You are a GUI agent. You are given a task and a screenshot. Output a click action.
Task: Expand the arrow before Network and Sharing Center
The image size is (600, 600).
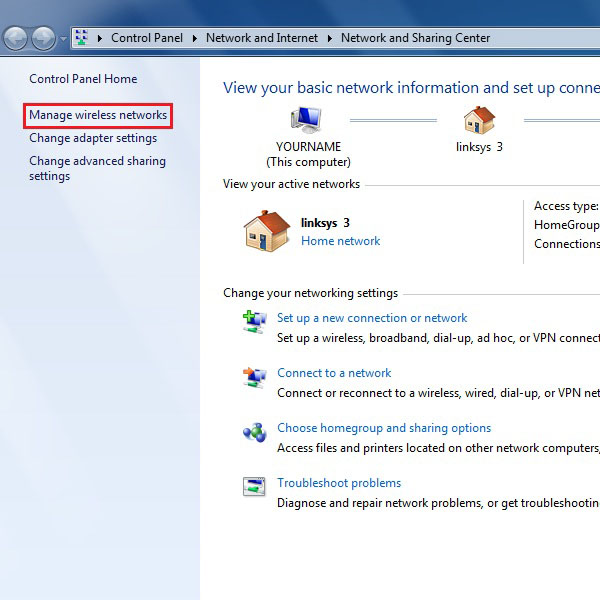pos(330,38)
